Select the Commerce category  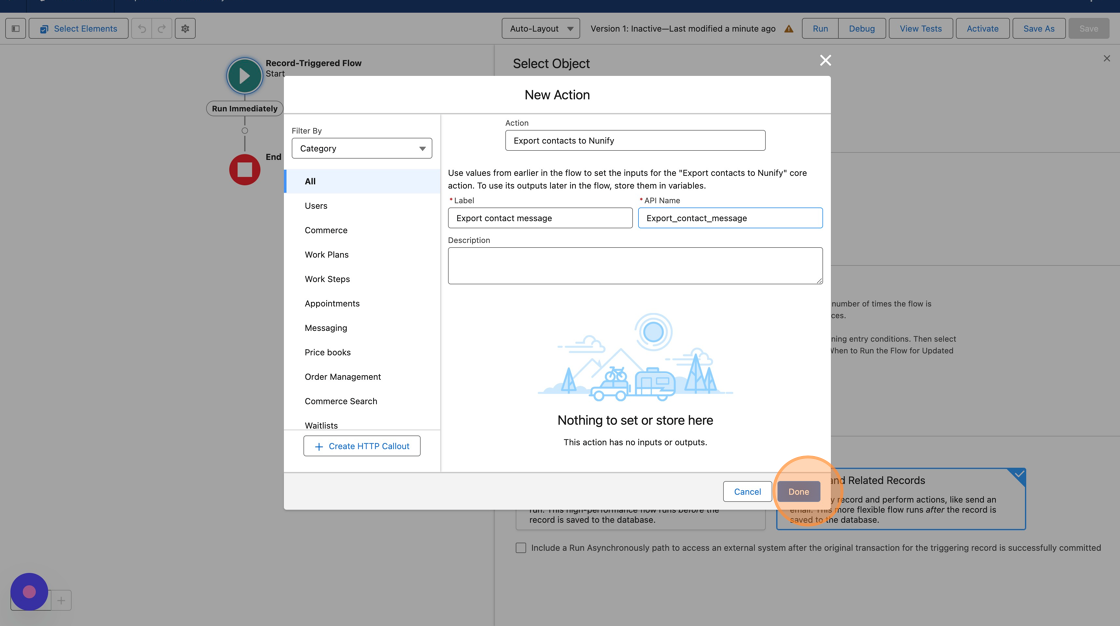click(x=362, y=230)
